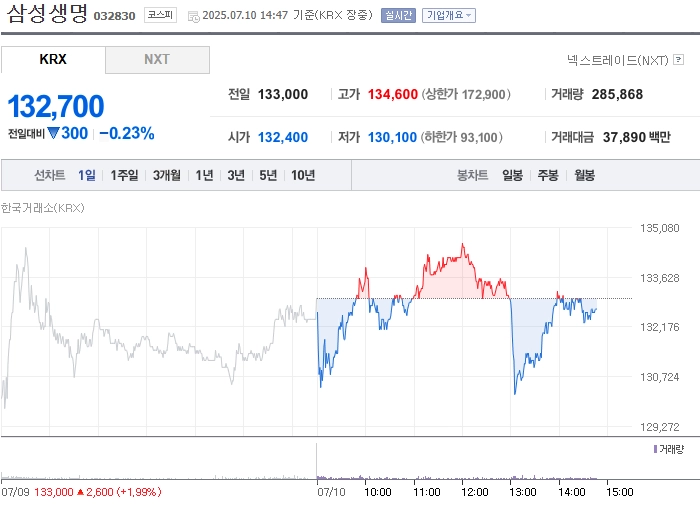Click the 코스피 market badge

pyautogui.click(x=160, y=15)
